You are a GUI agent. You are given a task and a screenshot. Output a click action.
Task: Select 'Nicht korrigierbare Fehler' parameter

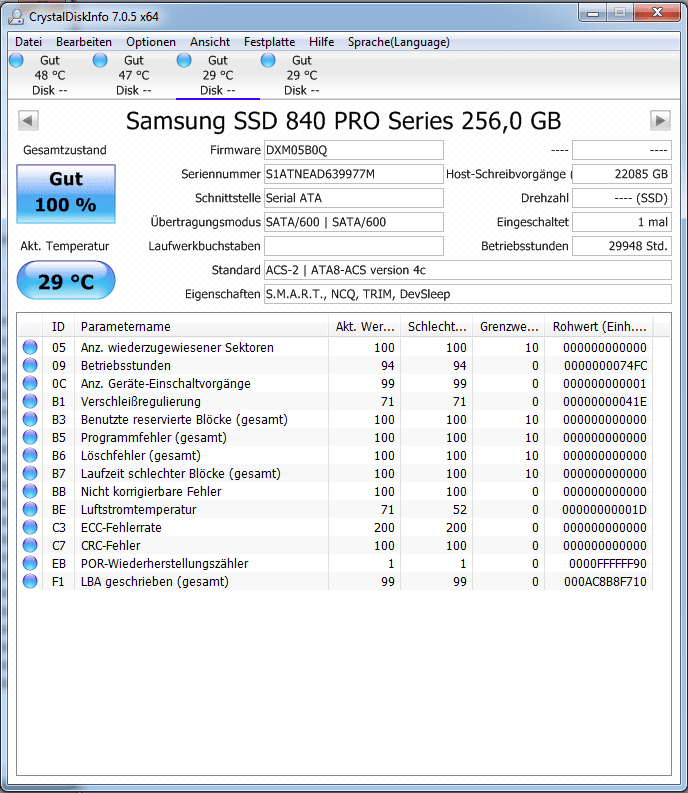pos(151,492)
